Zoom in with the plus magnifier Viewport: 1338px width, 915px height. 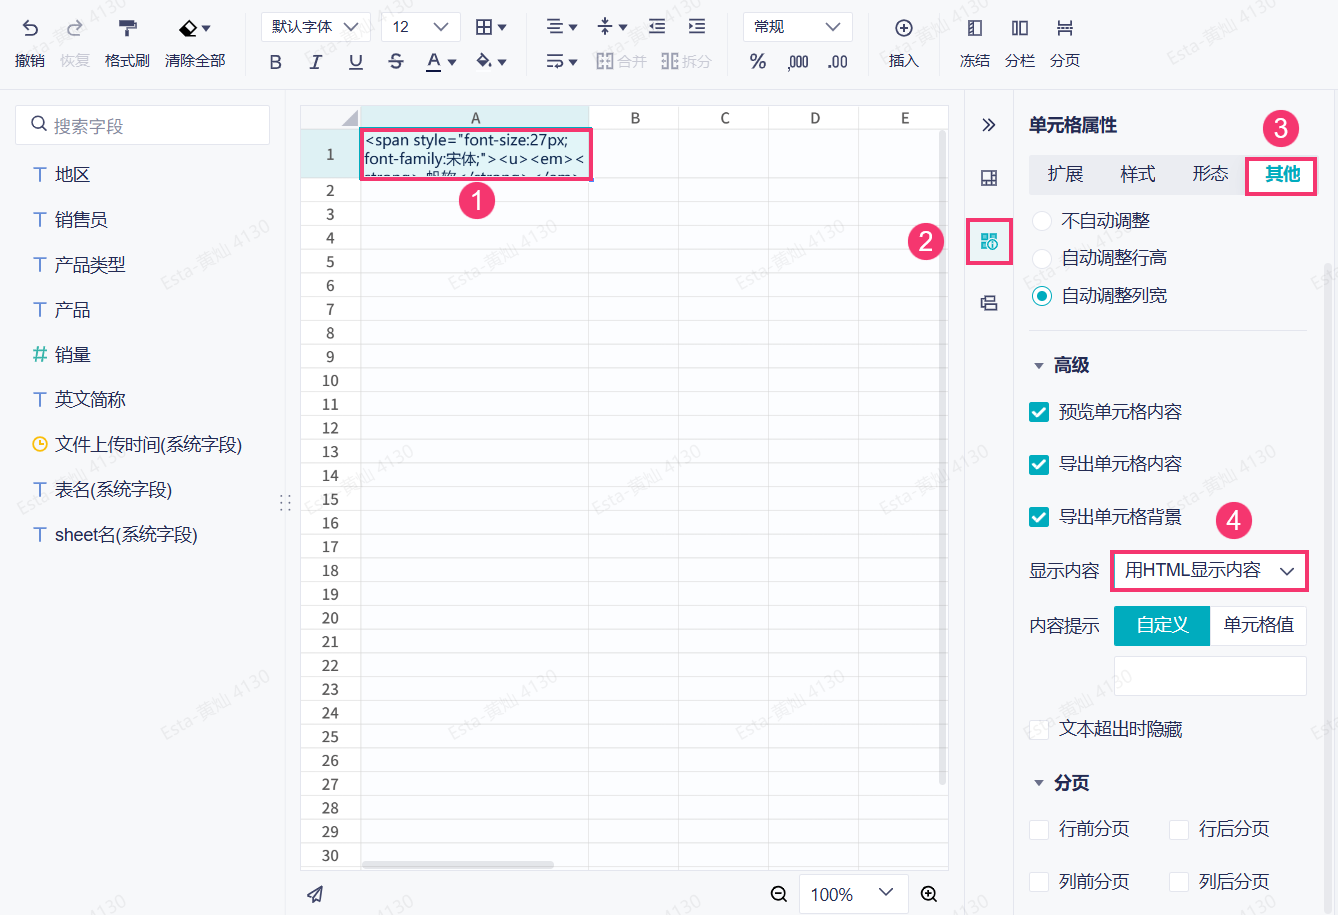pyautogui.click(x=929, y=894)
